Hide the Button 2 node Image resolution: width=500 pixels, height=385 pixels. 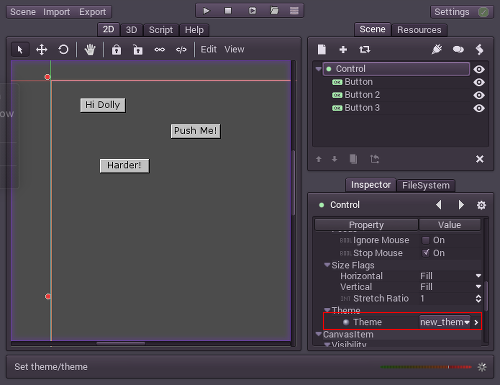pyautogui.click(x=479, y=95)
